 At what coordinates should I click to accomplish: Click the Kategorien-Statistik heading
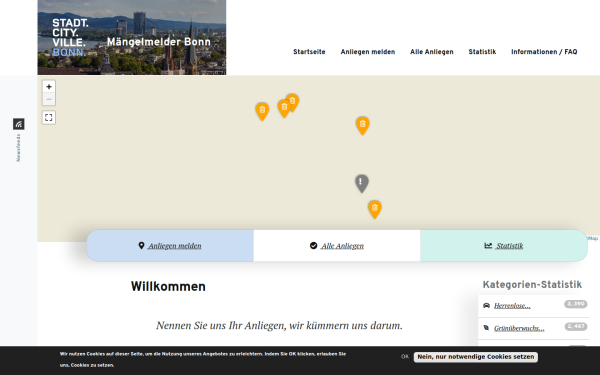532,285
